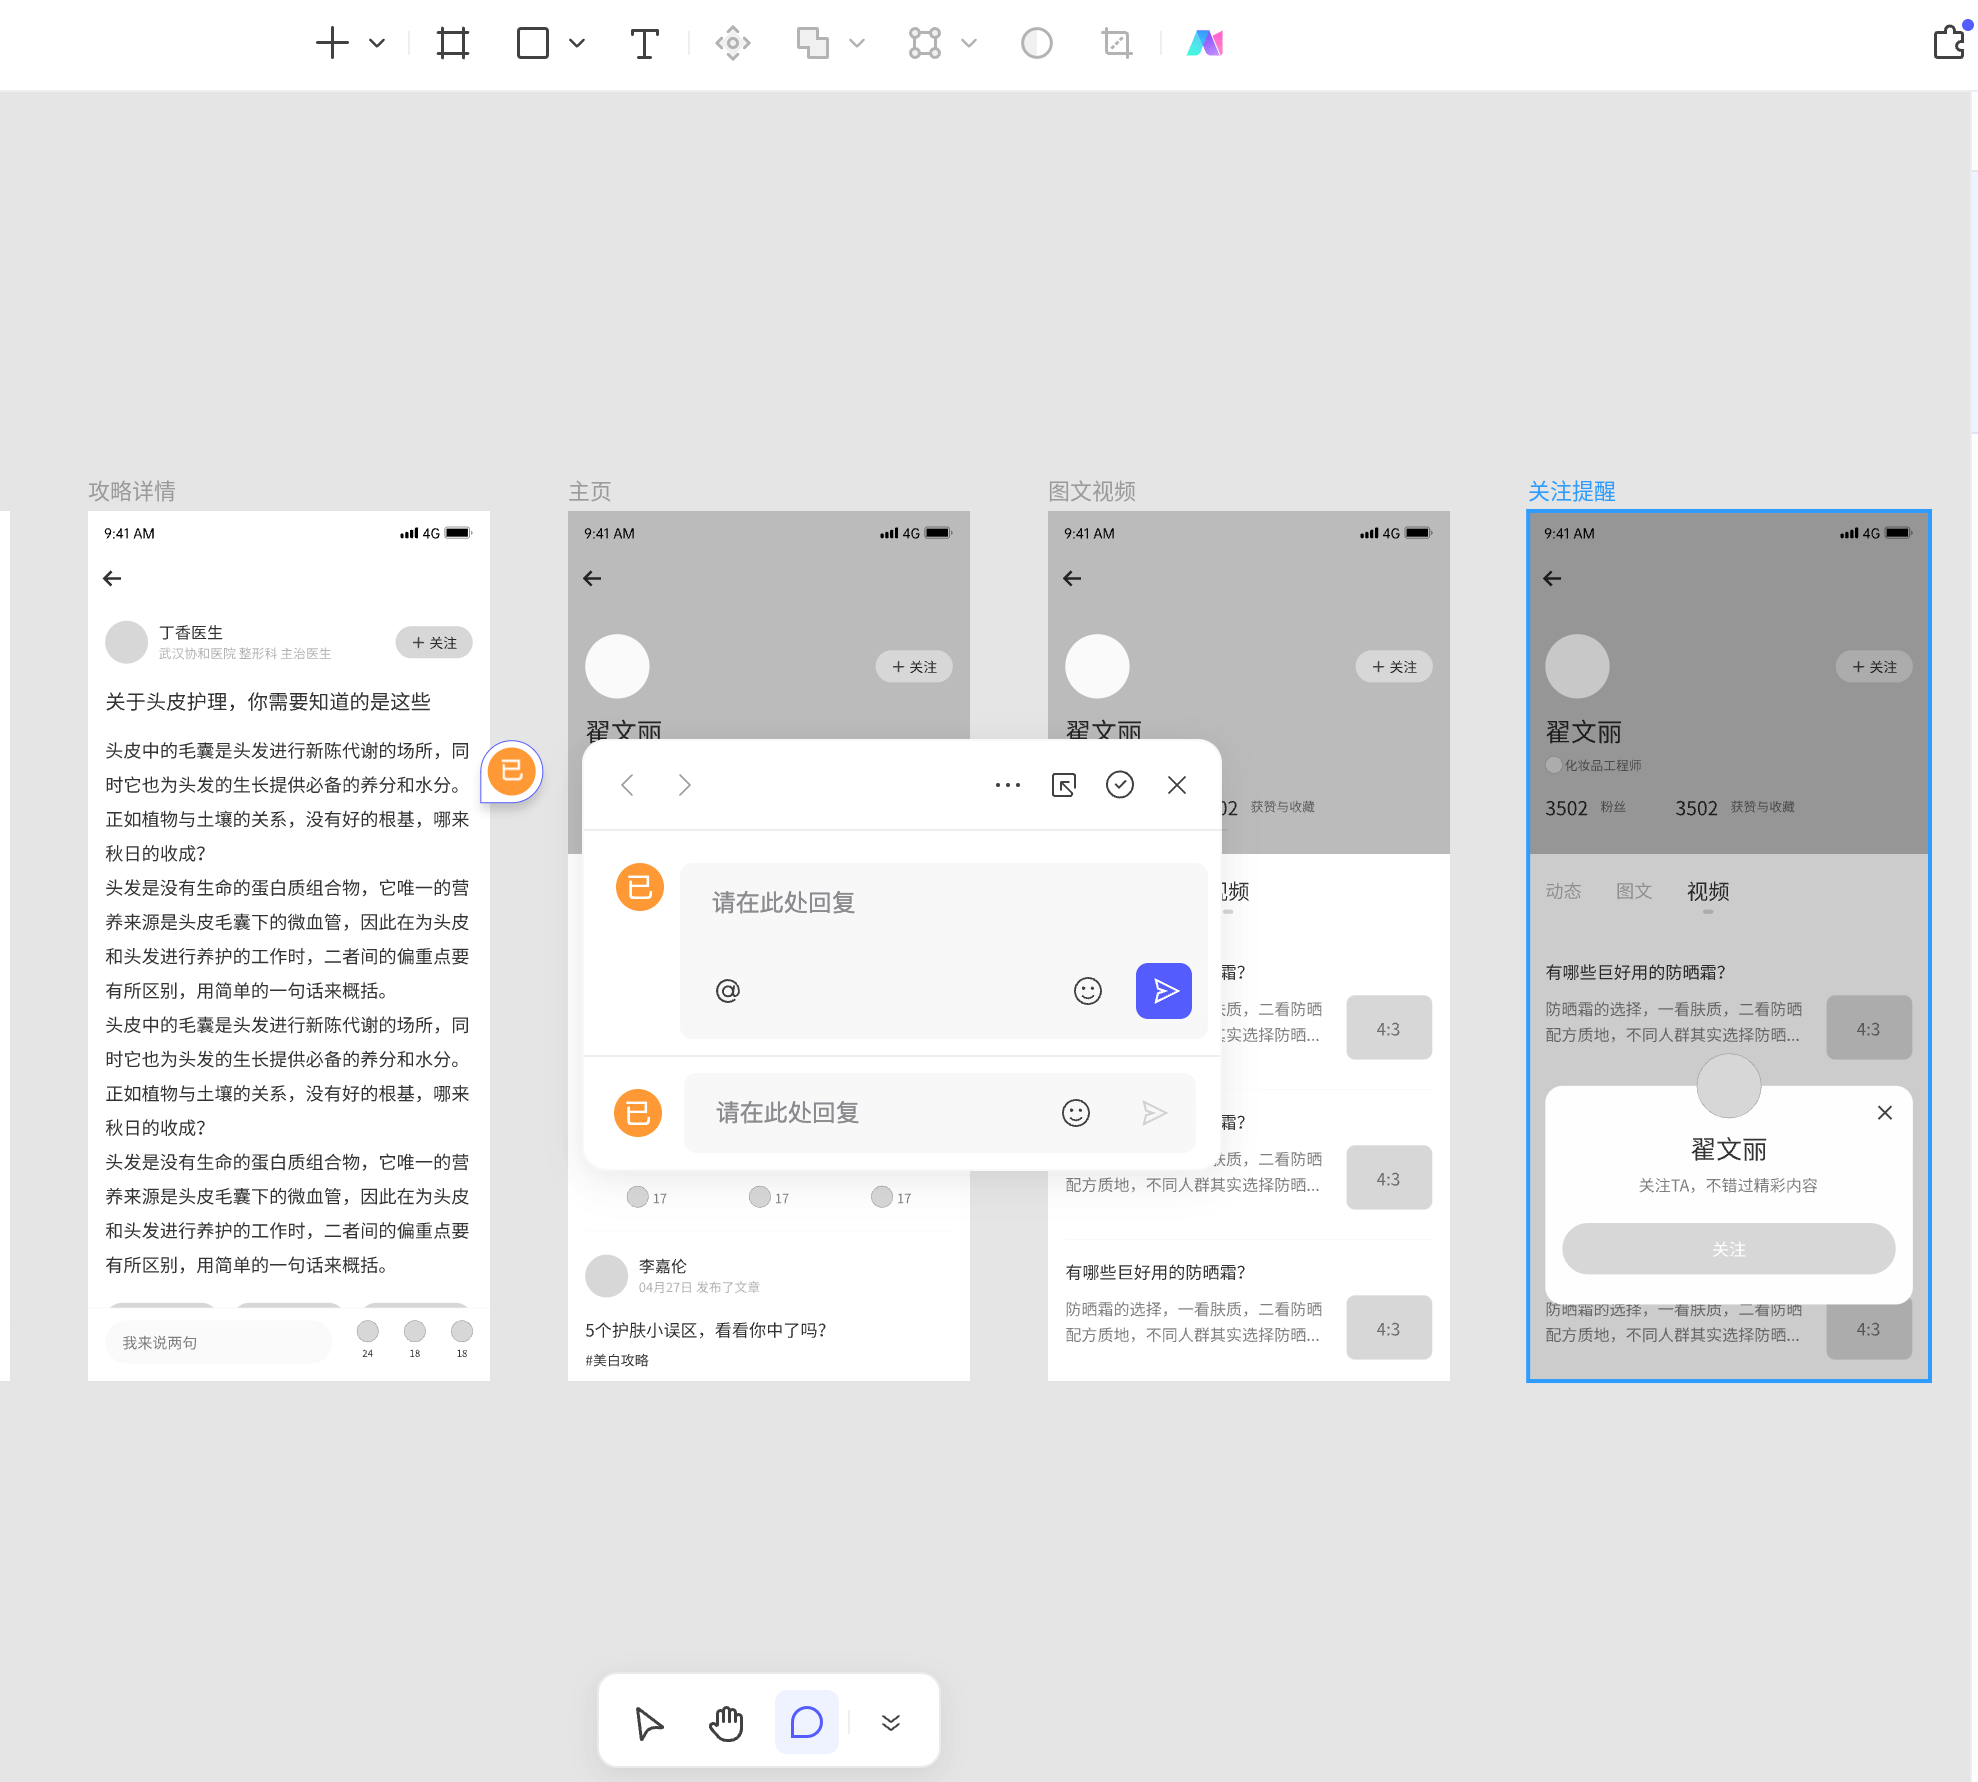Screen dimensions: 1978x1782
Task: Select the Move cursor tool
Action: pyautogui.click(x=649, y=1723)
